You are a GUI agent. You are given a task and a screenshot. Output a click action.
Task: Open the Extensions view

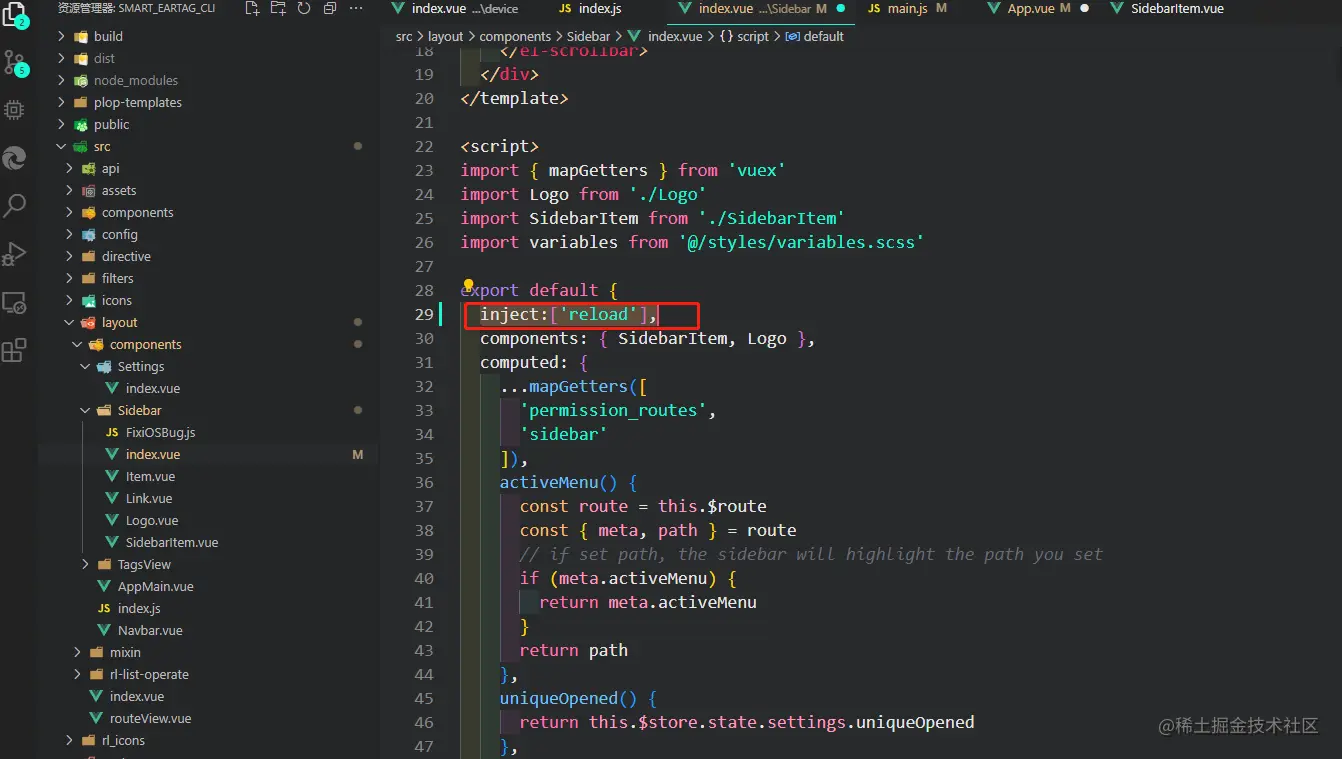(14, 350)
